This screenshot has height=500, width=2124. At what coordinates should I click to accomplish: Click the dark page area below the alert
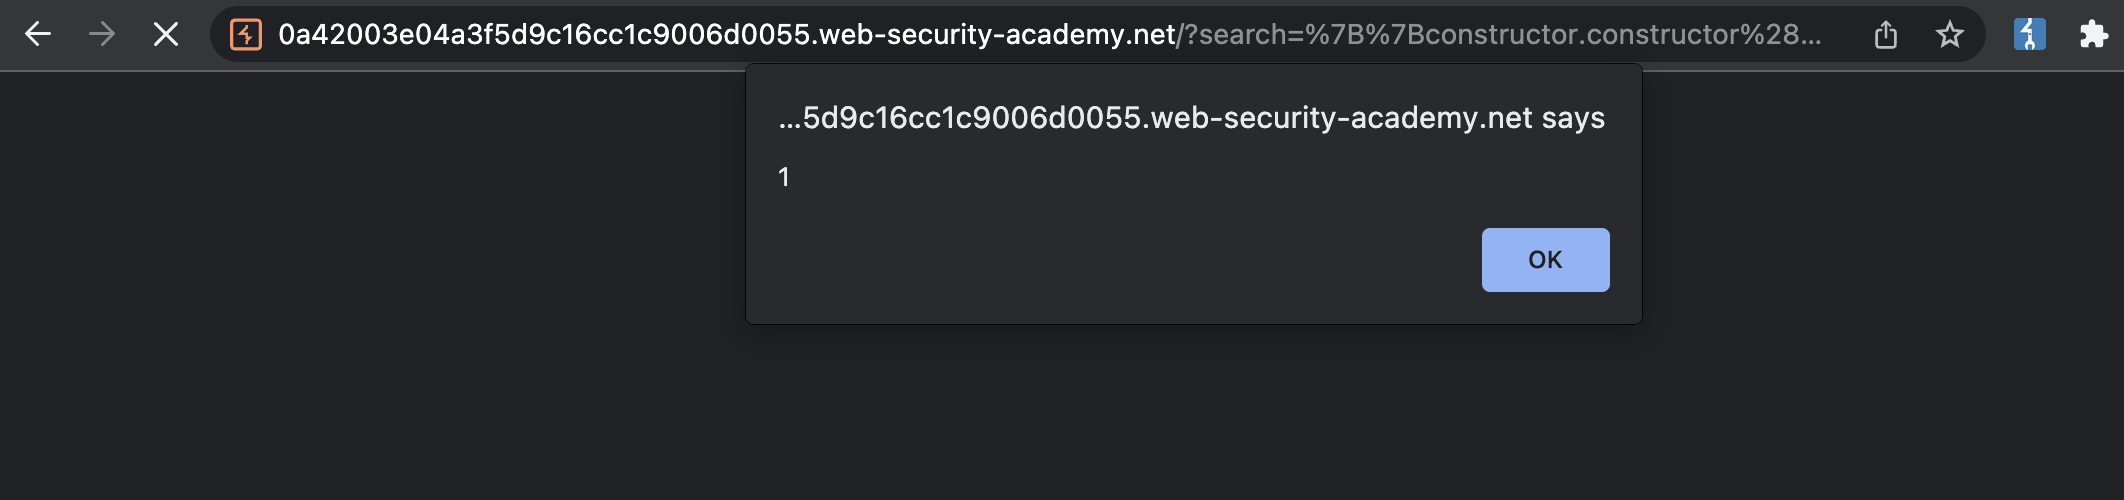(1190, 420)
